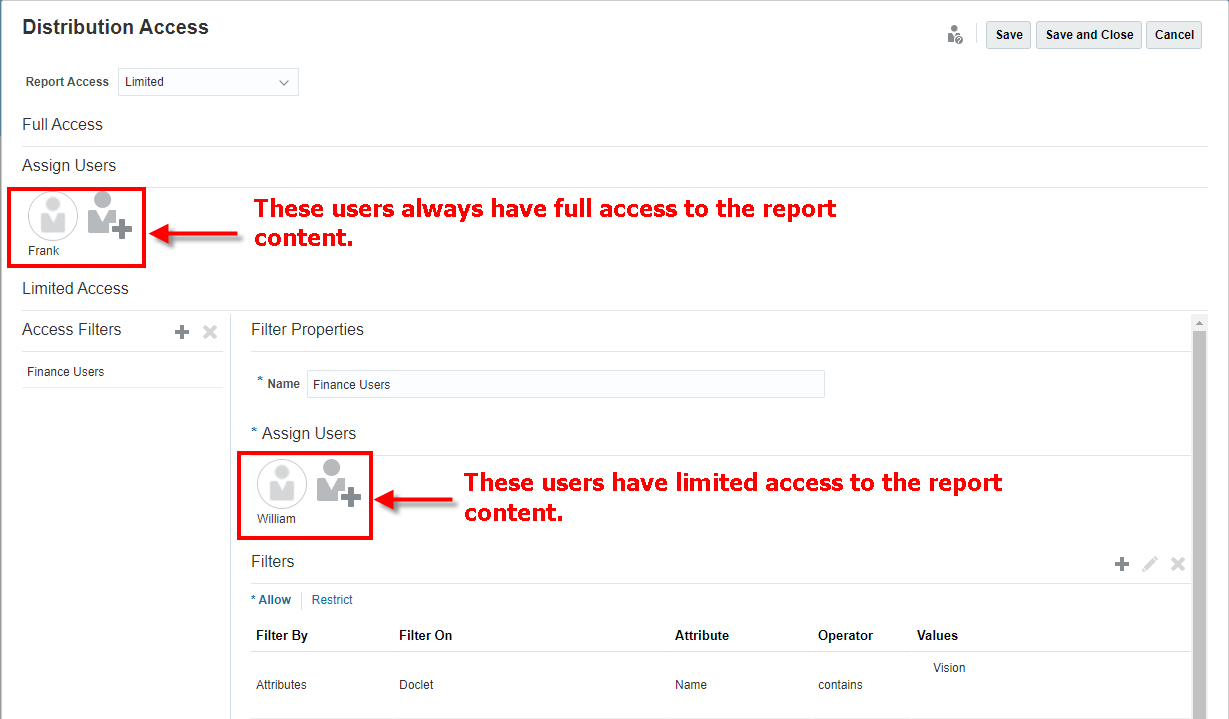Click Save and Close
The height and width of the screenshot is (719, 1229).
click(1089, 35)
